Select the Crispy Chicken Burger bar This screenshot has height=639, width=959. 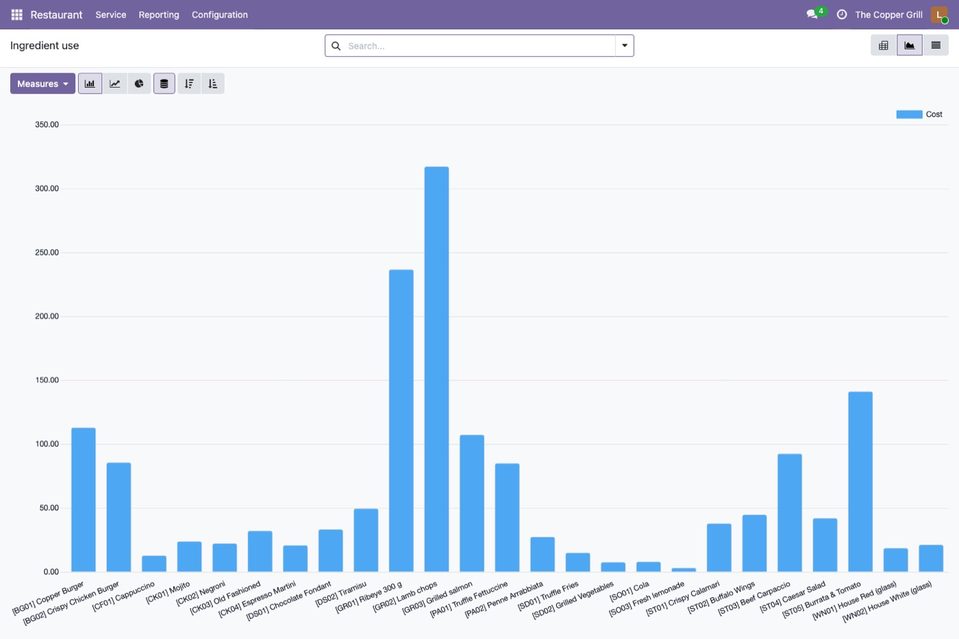119,517
